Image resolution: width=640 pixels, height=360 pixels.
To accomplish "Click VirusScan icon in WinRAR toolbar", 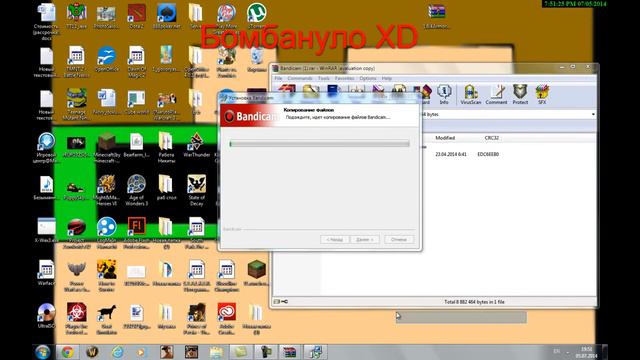I will pos(470,95).
